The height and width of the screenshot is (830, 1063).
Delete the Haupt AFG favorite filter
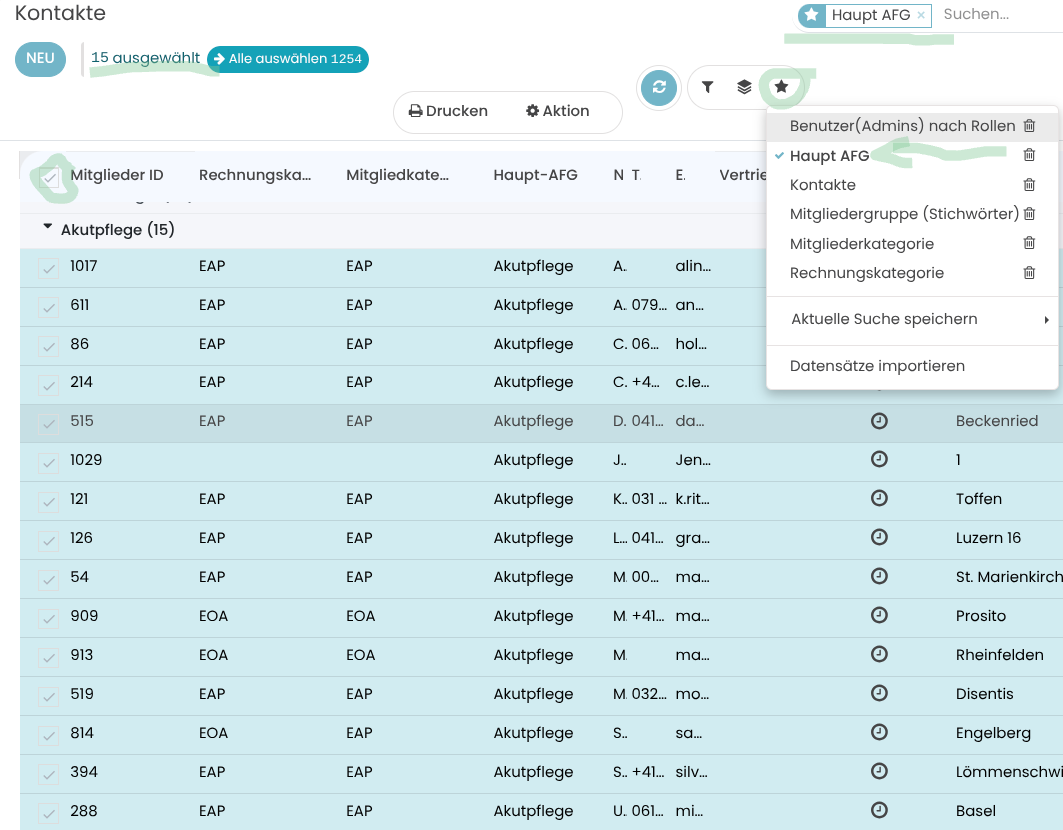tap(1029, 155)
